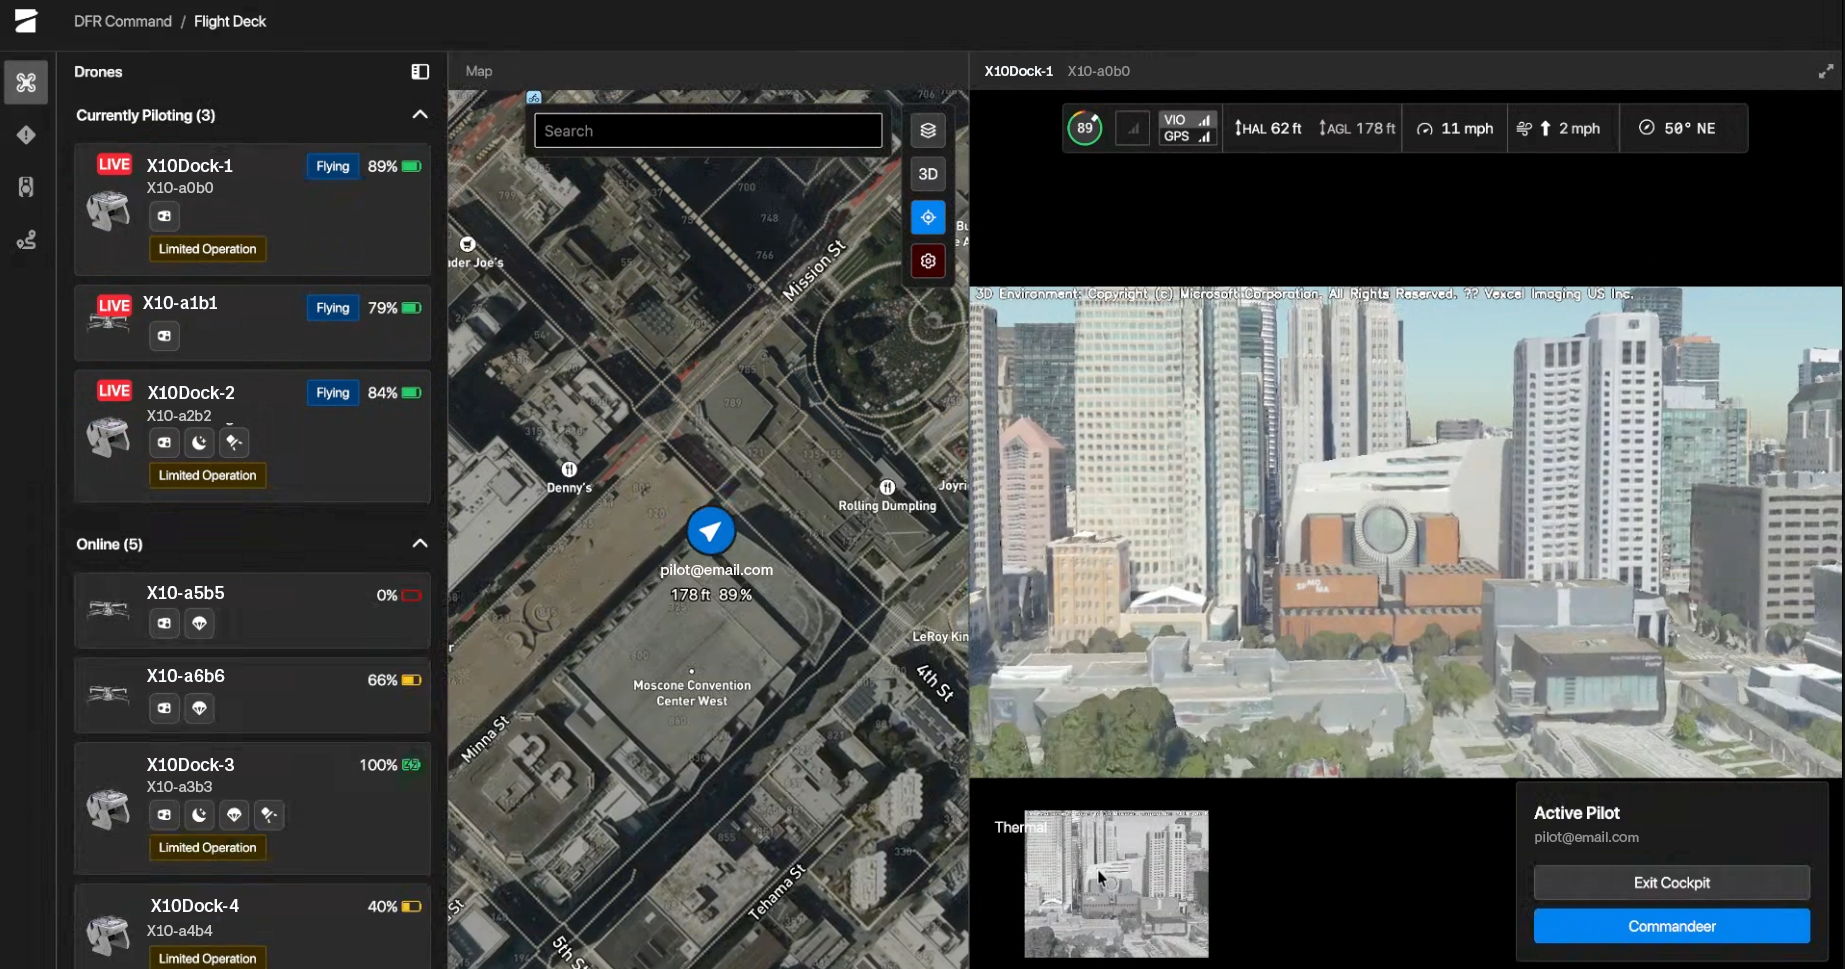This screenshot has height=969, width=1845.
Task: Click the night mode moon icon on X10Dock-2
Action: (199, 442)
